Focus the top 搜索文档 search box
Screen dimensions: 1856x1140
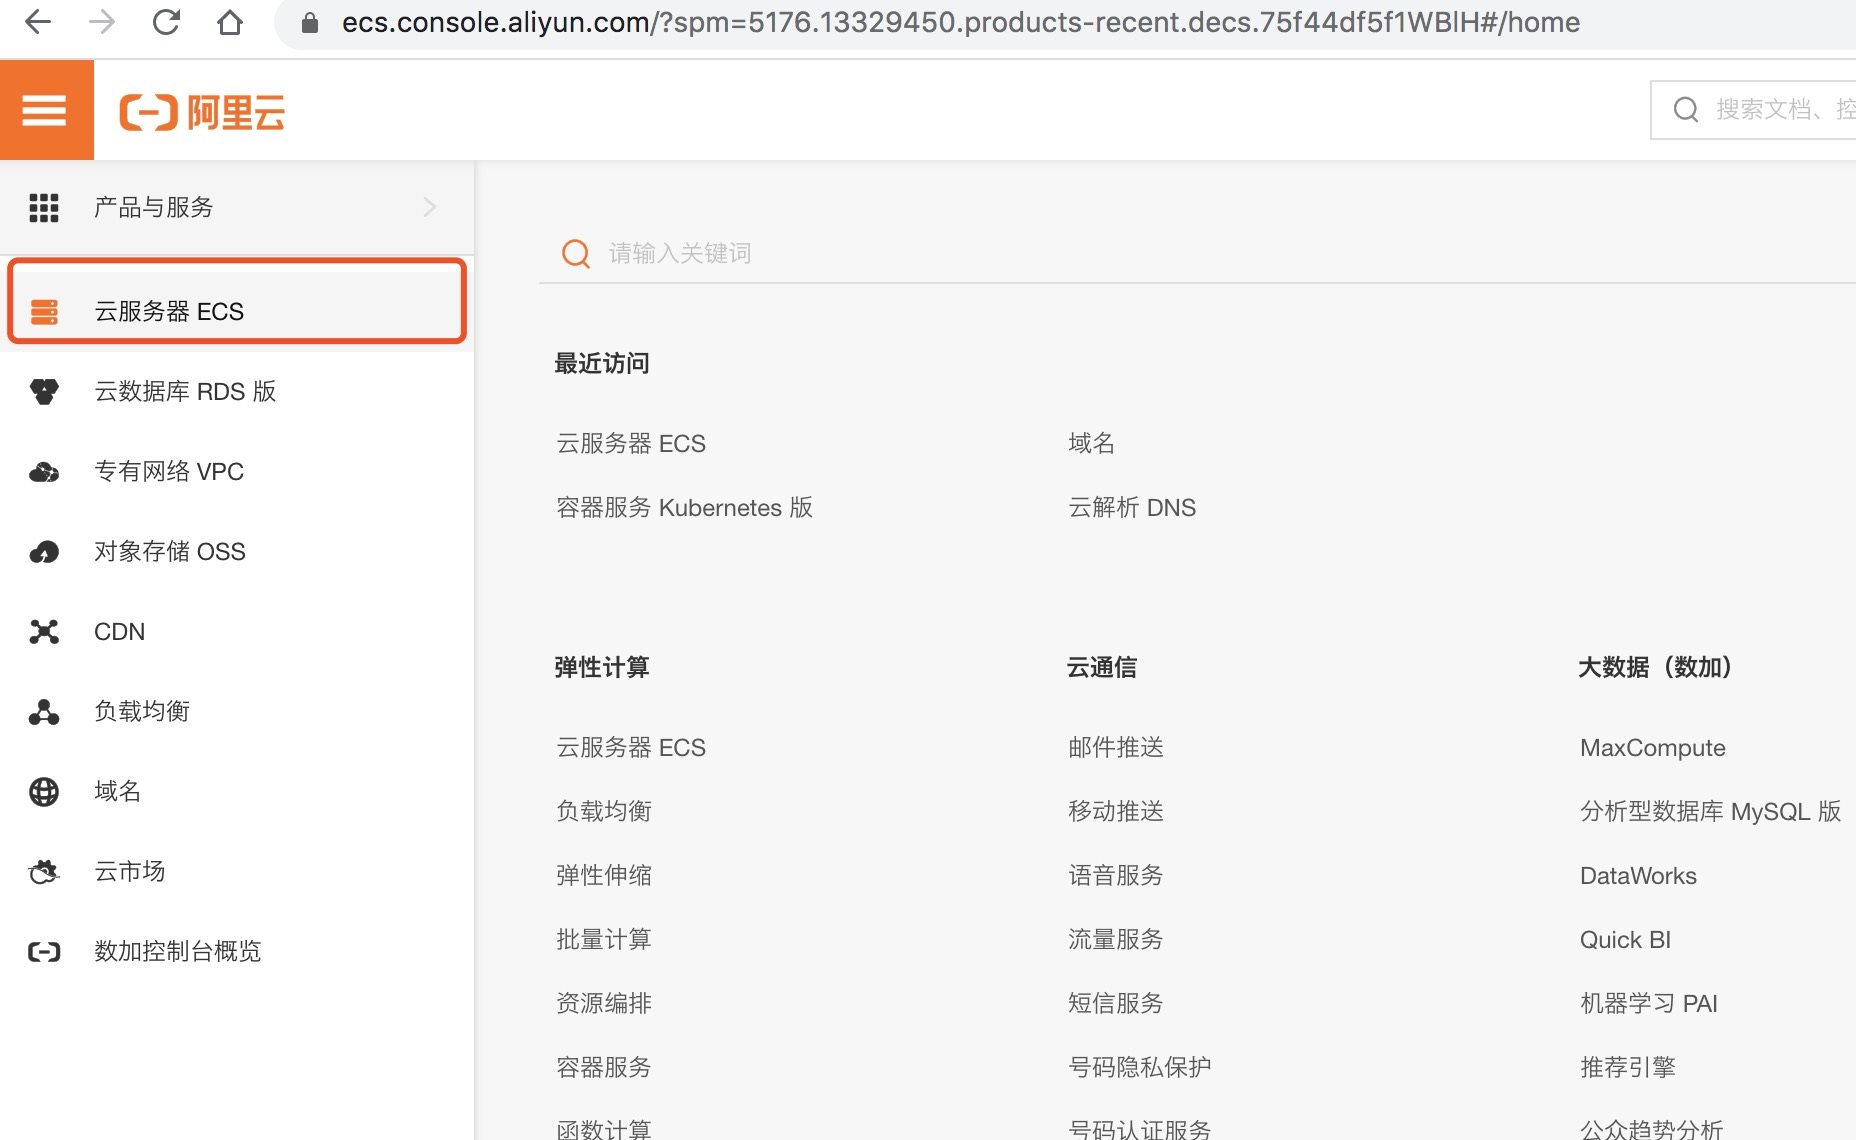tap(1754, 109)
